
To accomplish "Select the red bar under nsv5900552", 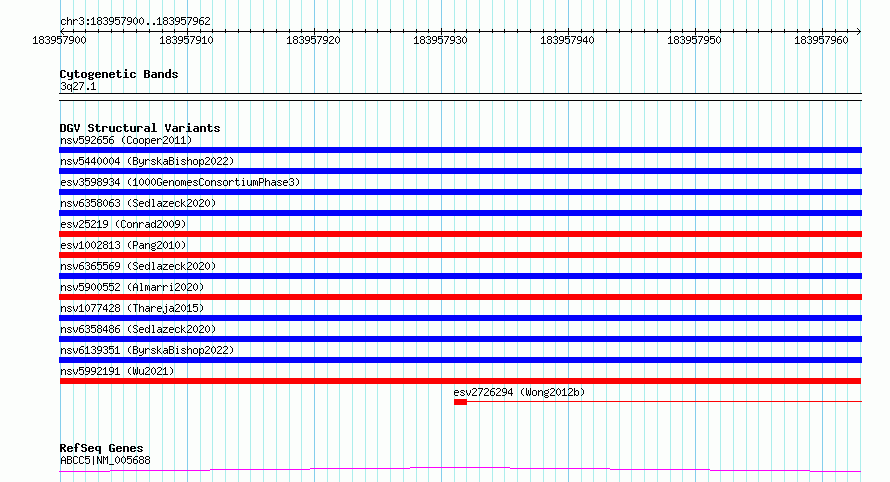I will (460, 297).
